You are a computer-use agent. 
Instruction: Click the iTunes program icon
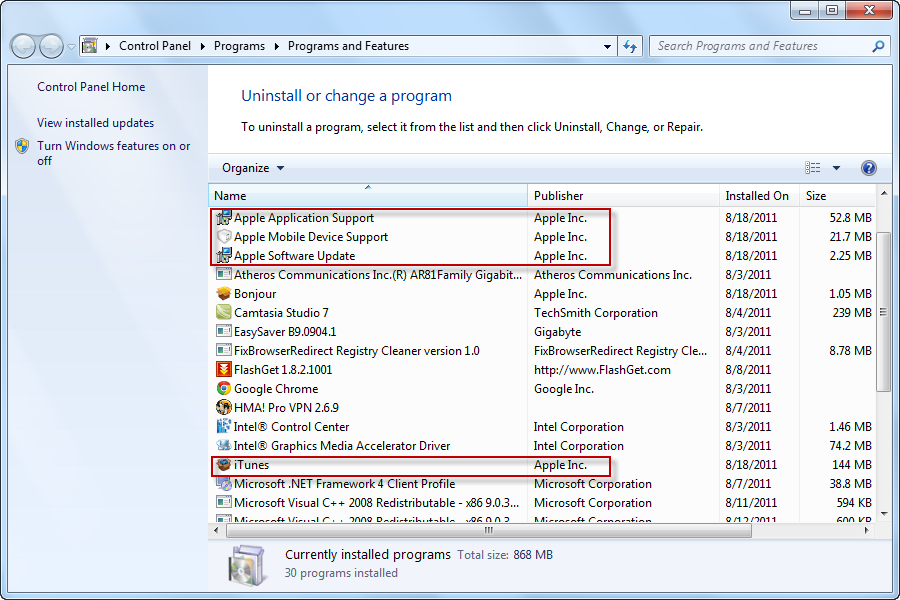(x=224, y=464)
